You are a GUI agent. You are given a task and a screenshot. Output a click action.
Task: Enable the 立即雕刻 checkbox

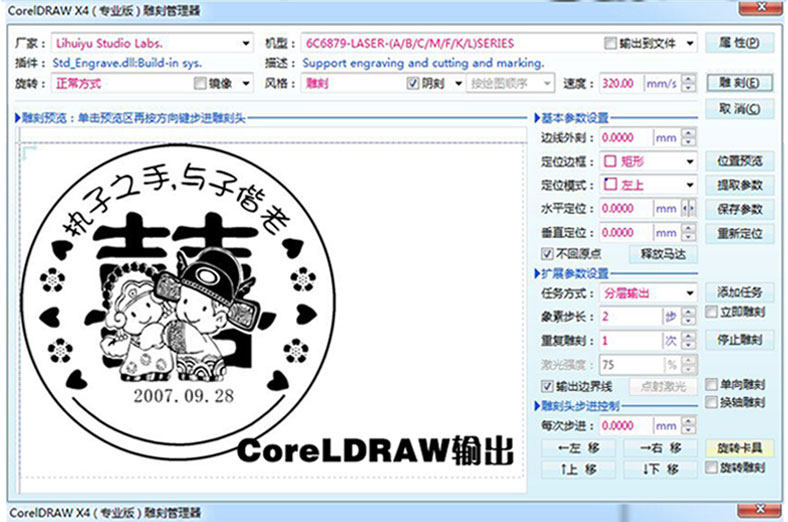(711, 312)
